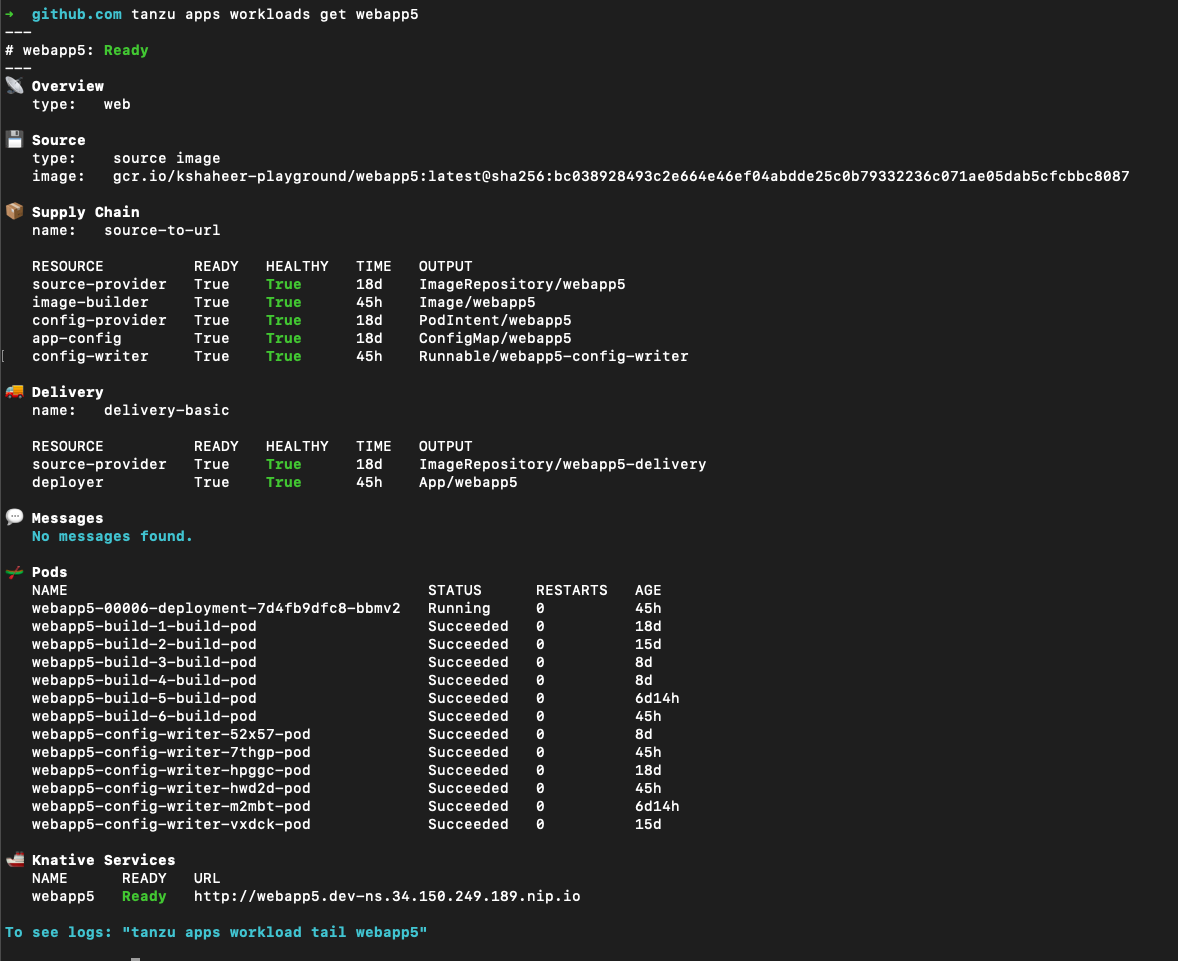Viewport: 1178px width, 961px height.
Task: Click config-provider resource row name
Action: (99, 321)
